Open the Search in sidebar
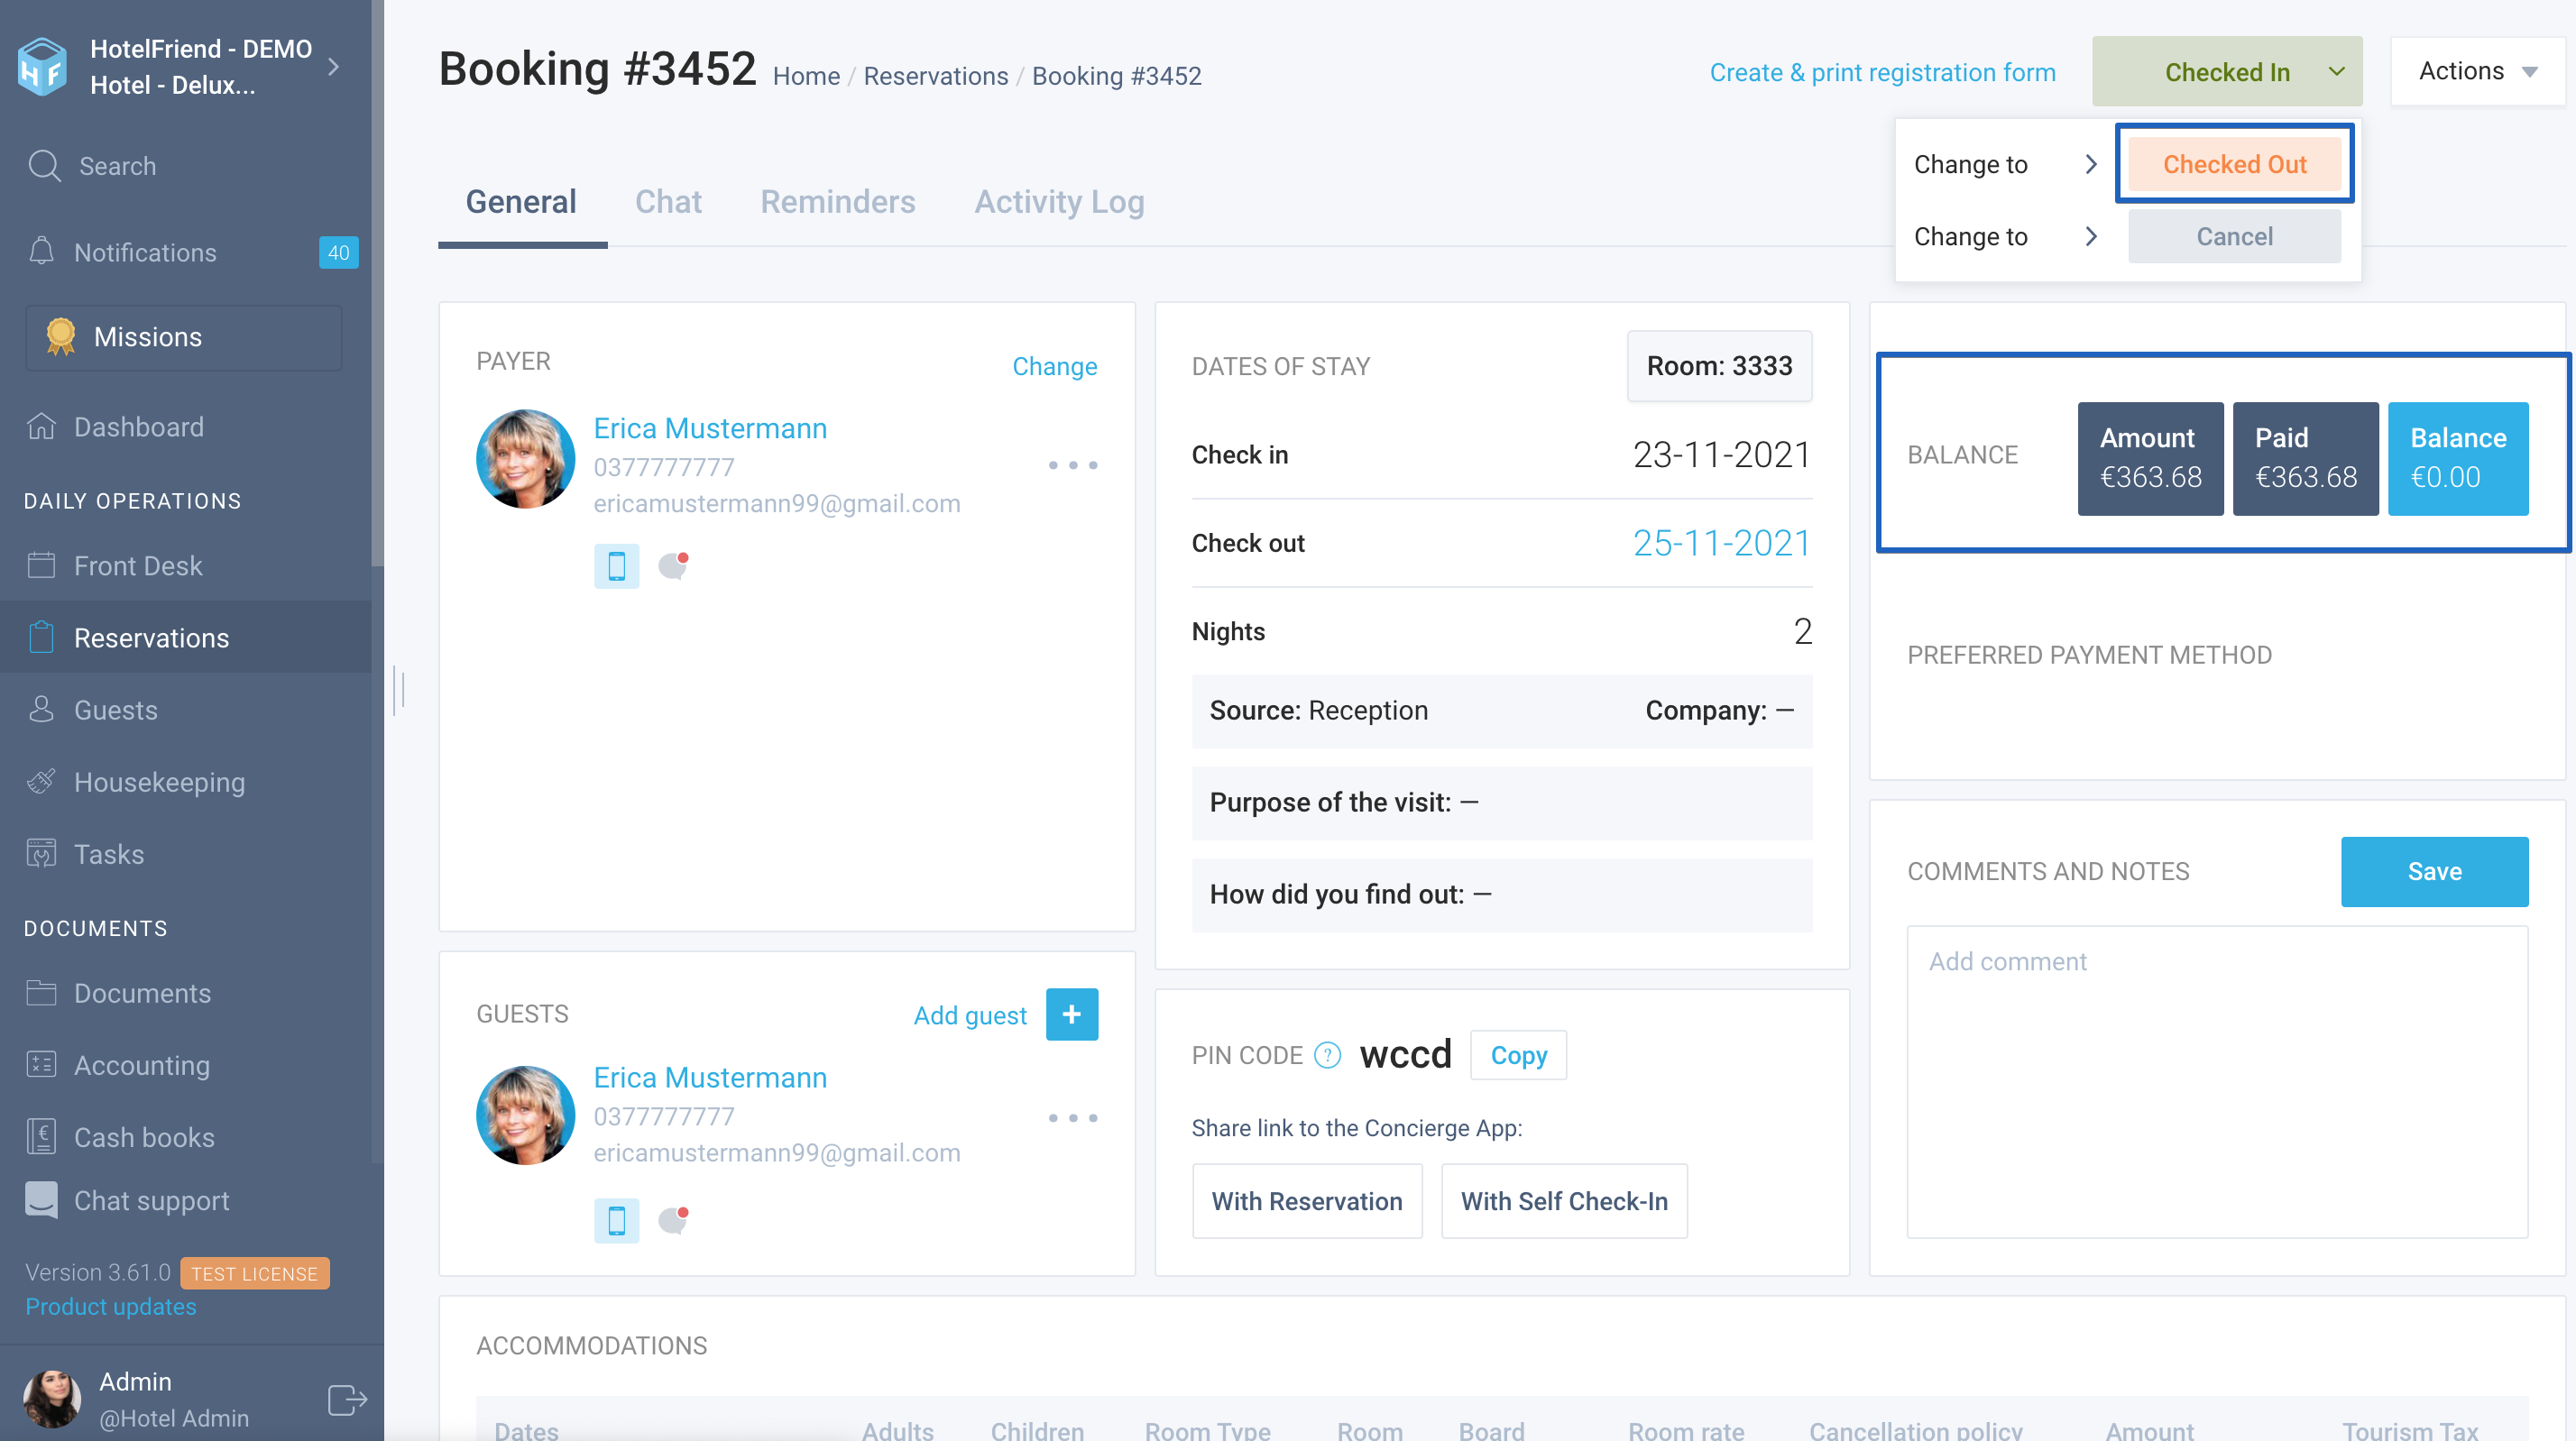The width and height of the screenshot is (2576, 1441). coord(92,166)
